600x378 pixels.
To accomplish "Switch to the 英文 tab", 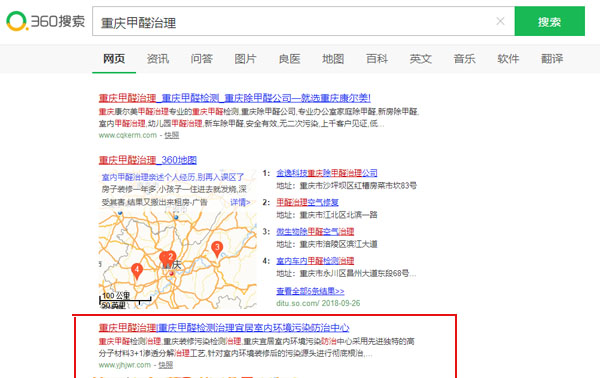I will tap(421, 59).
